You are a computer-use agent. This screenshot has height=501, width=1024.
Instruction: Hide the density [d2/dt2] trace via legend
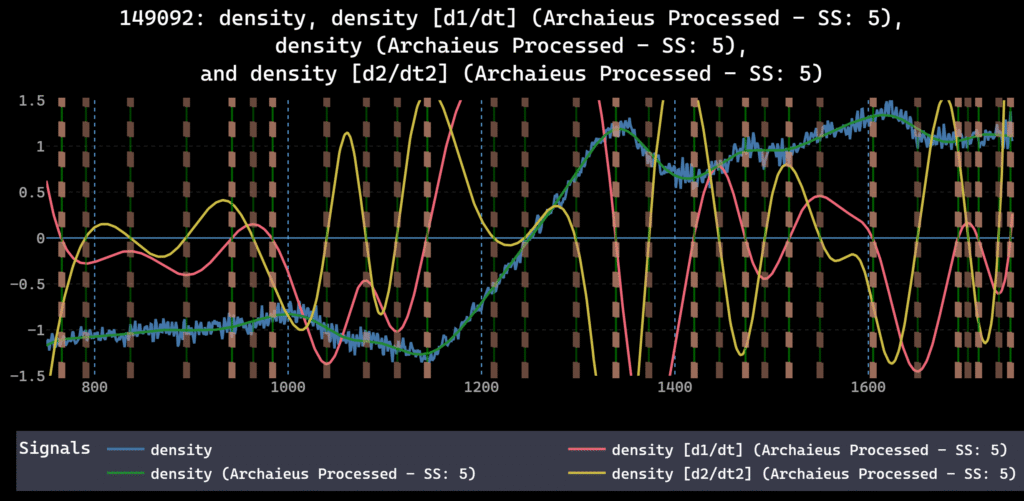(807, 472)
